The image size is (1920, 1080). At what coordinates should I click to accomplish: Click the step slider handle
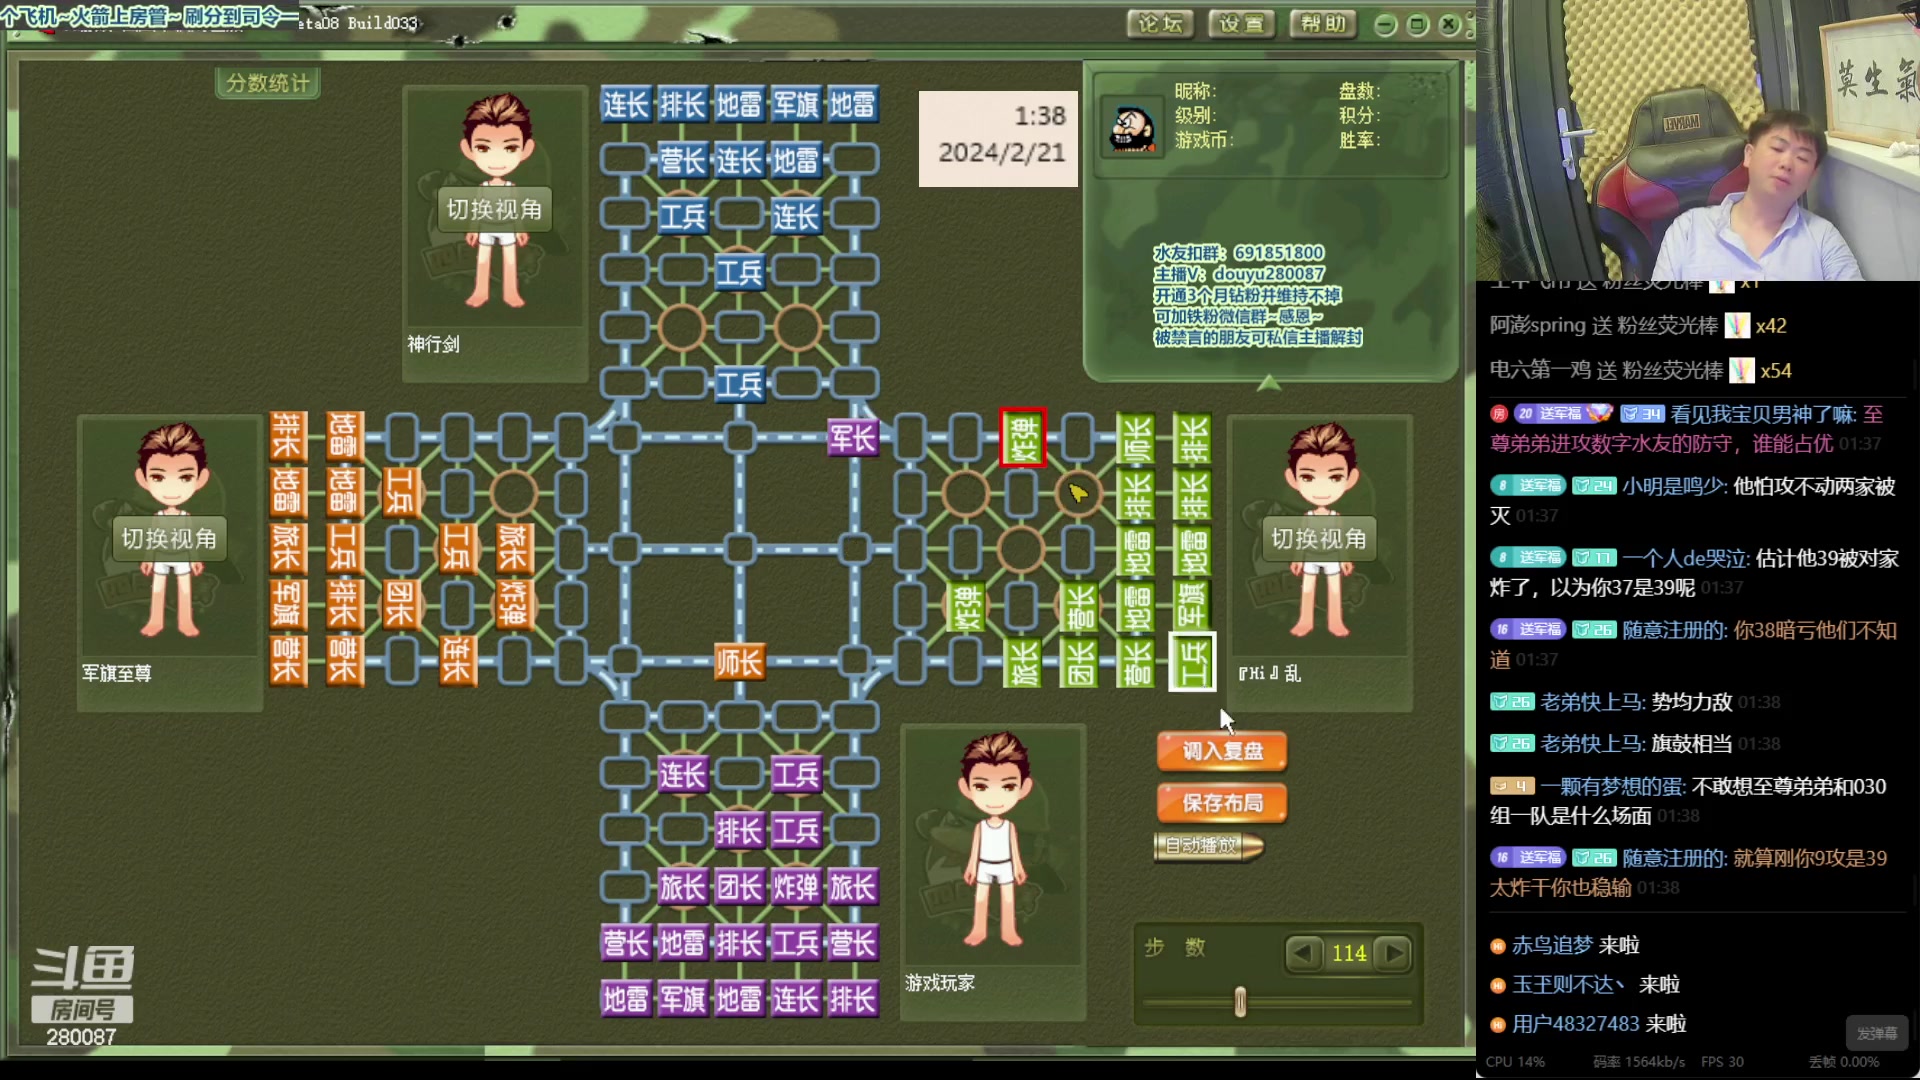pyautogui.click(x=1240, y=1001)
